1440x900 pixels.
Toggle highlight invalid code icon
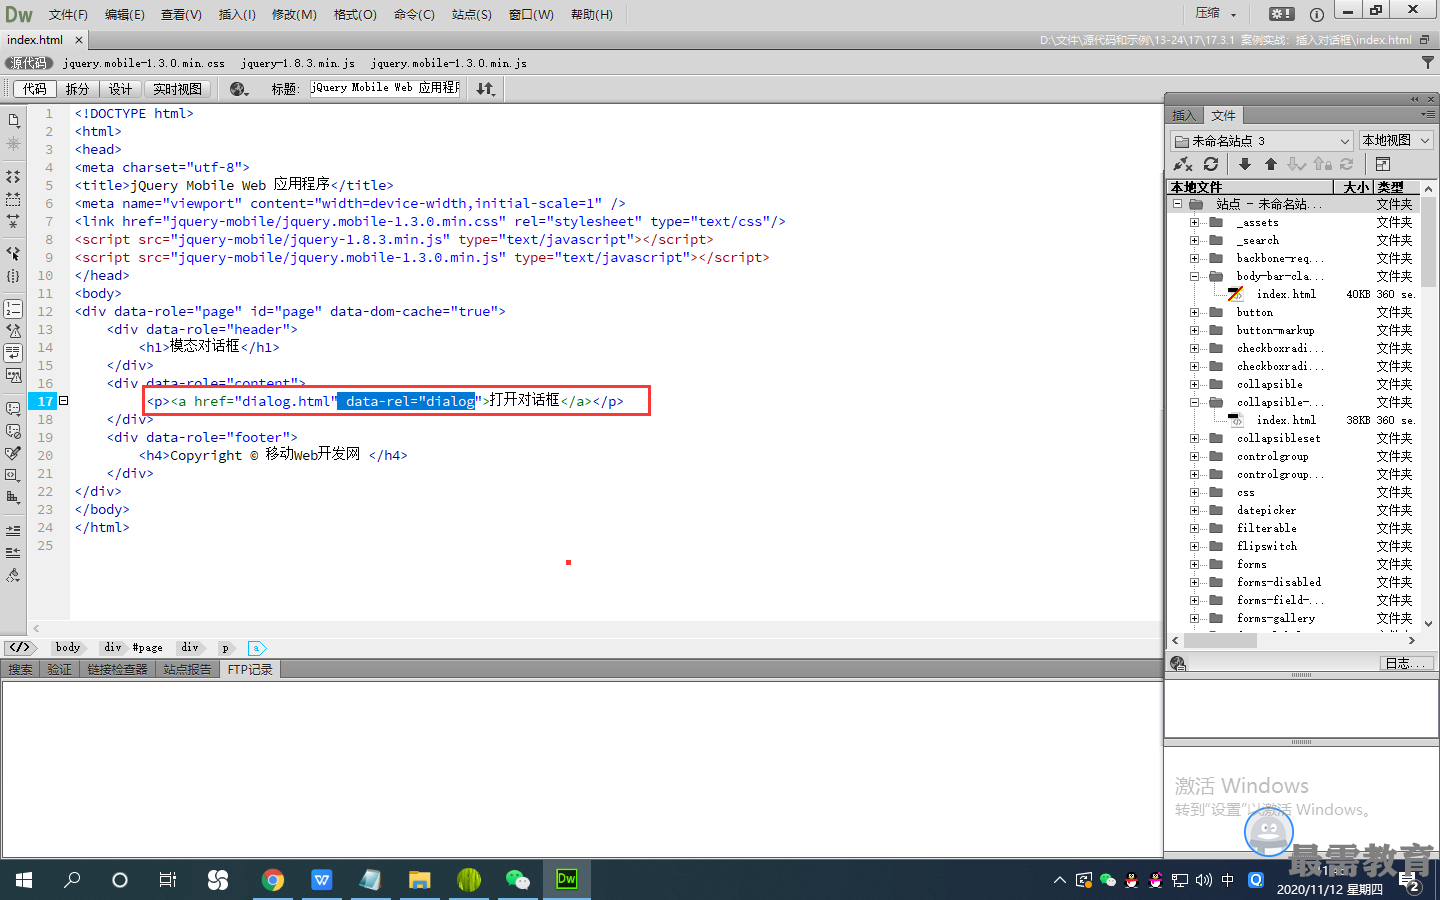(13, 331)
